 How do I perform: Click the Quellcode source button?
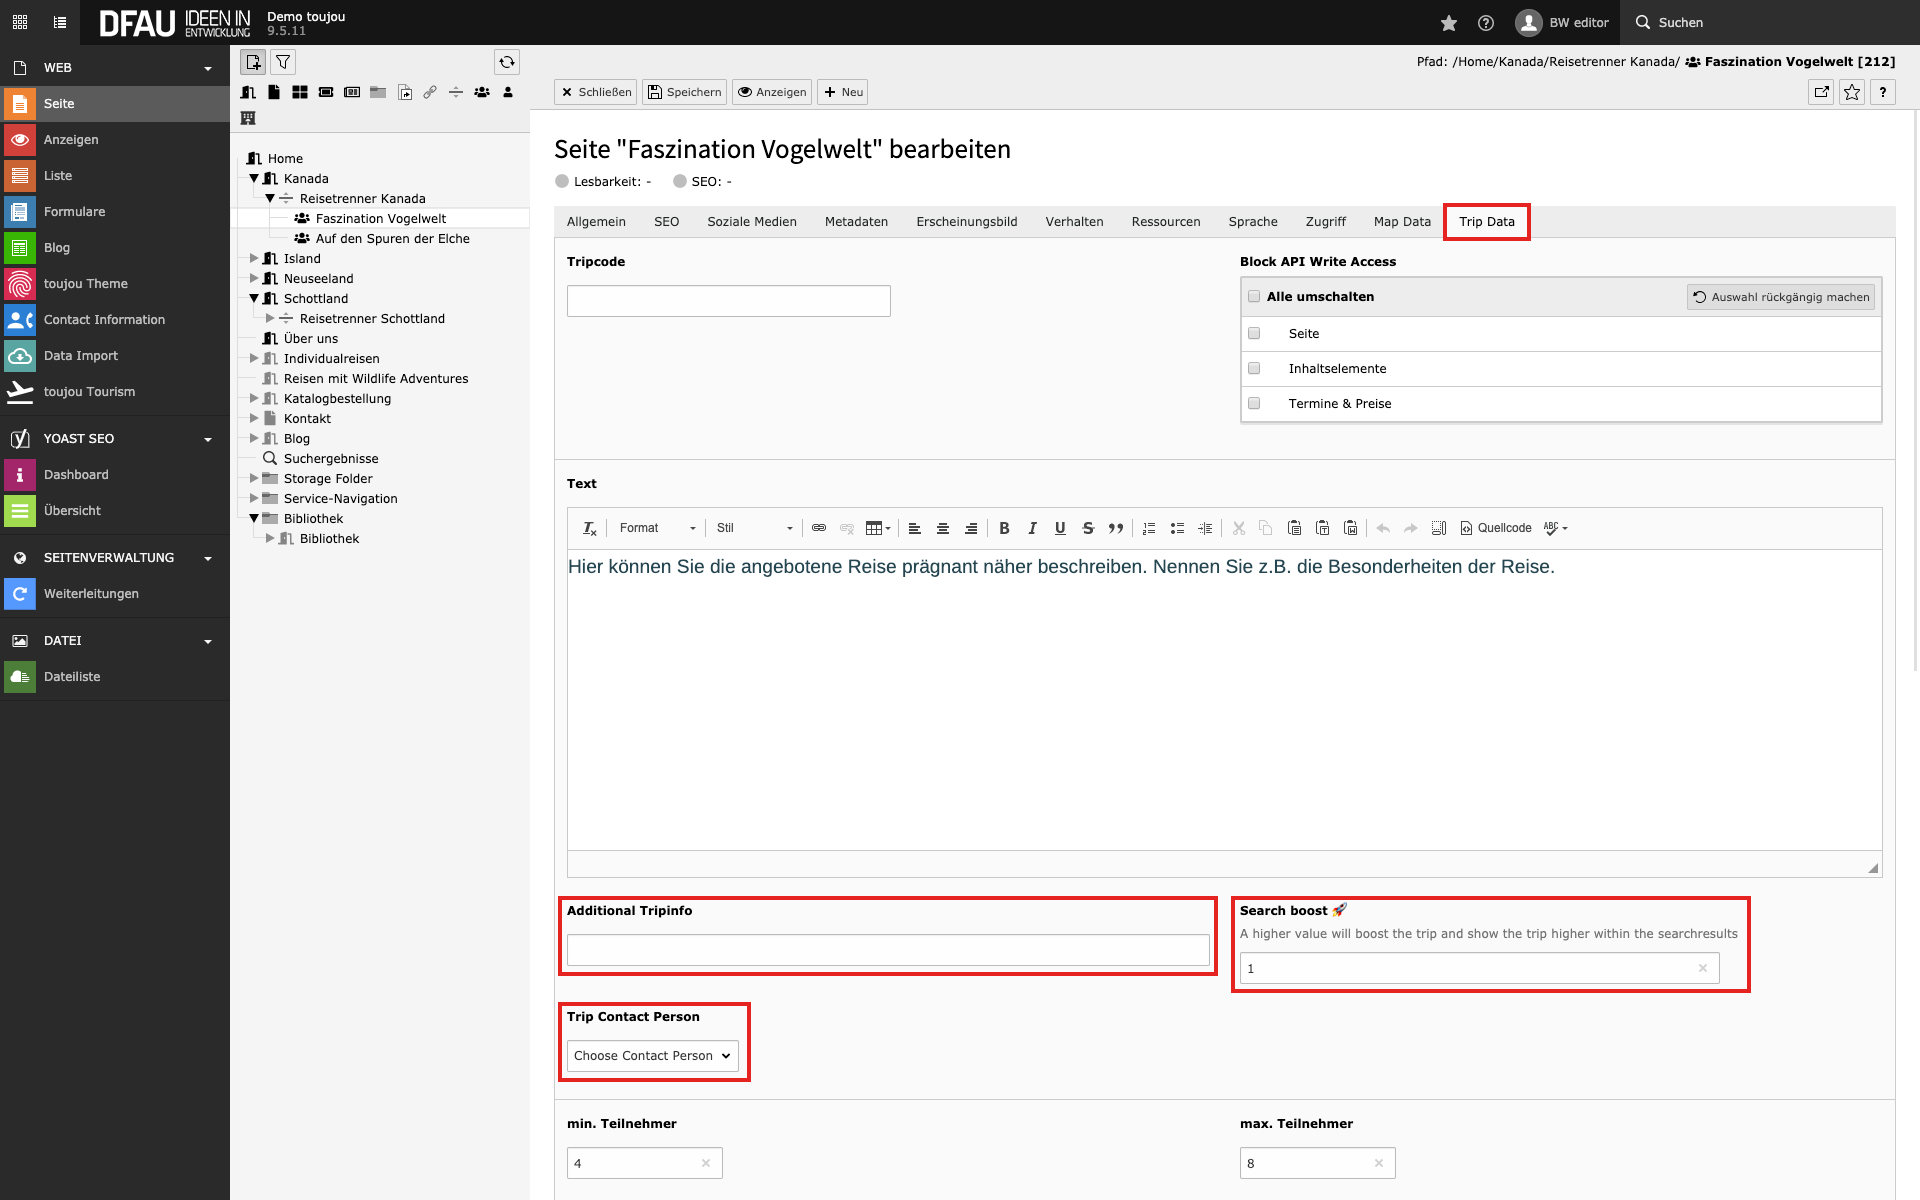pos(1496,528)
